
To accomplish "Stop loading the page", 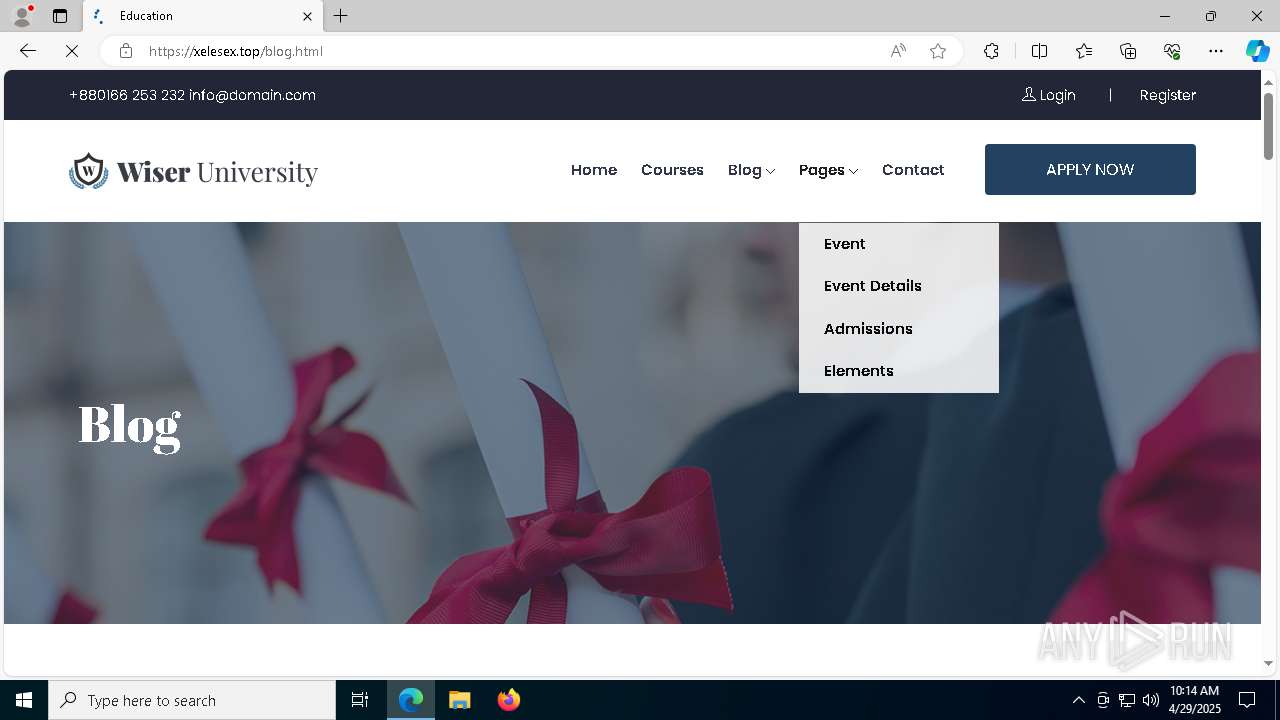I will pyautogui.click(x=72, y=51).
